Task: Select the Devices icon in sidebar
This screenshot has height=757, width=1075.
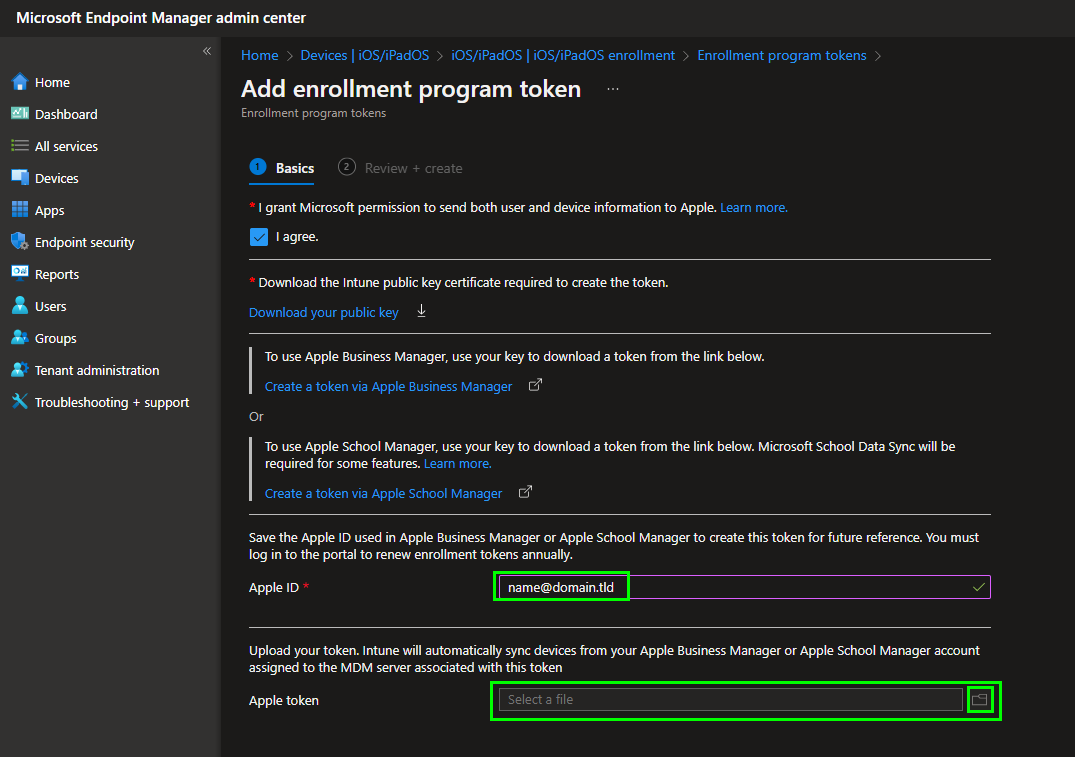Action: tap(19, 178)
